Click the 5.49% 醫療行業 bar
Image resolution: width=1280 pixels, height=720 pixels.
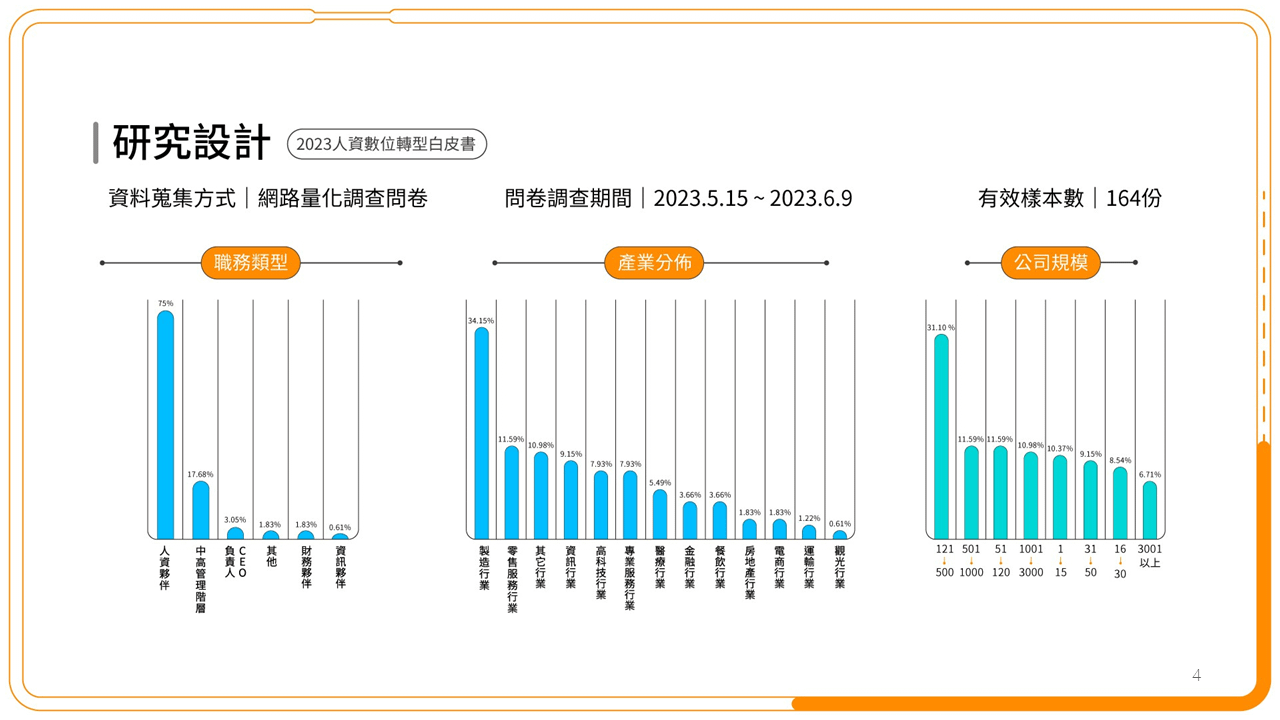point(660,514)
